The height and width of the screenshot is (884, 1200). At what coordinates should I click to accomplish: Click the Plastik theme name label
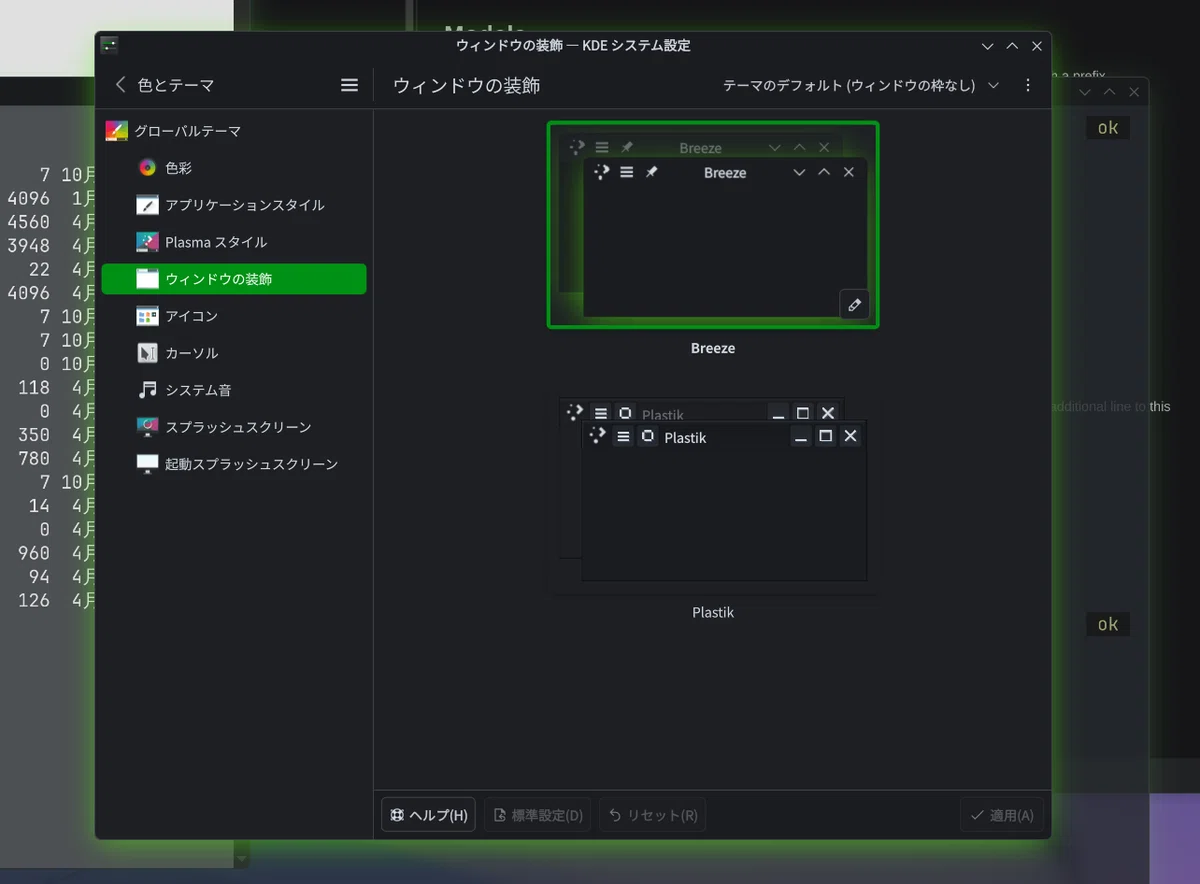click(713, 612)
